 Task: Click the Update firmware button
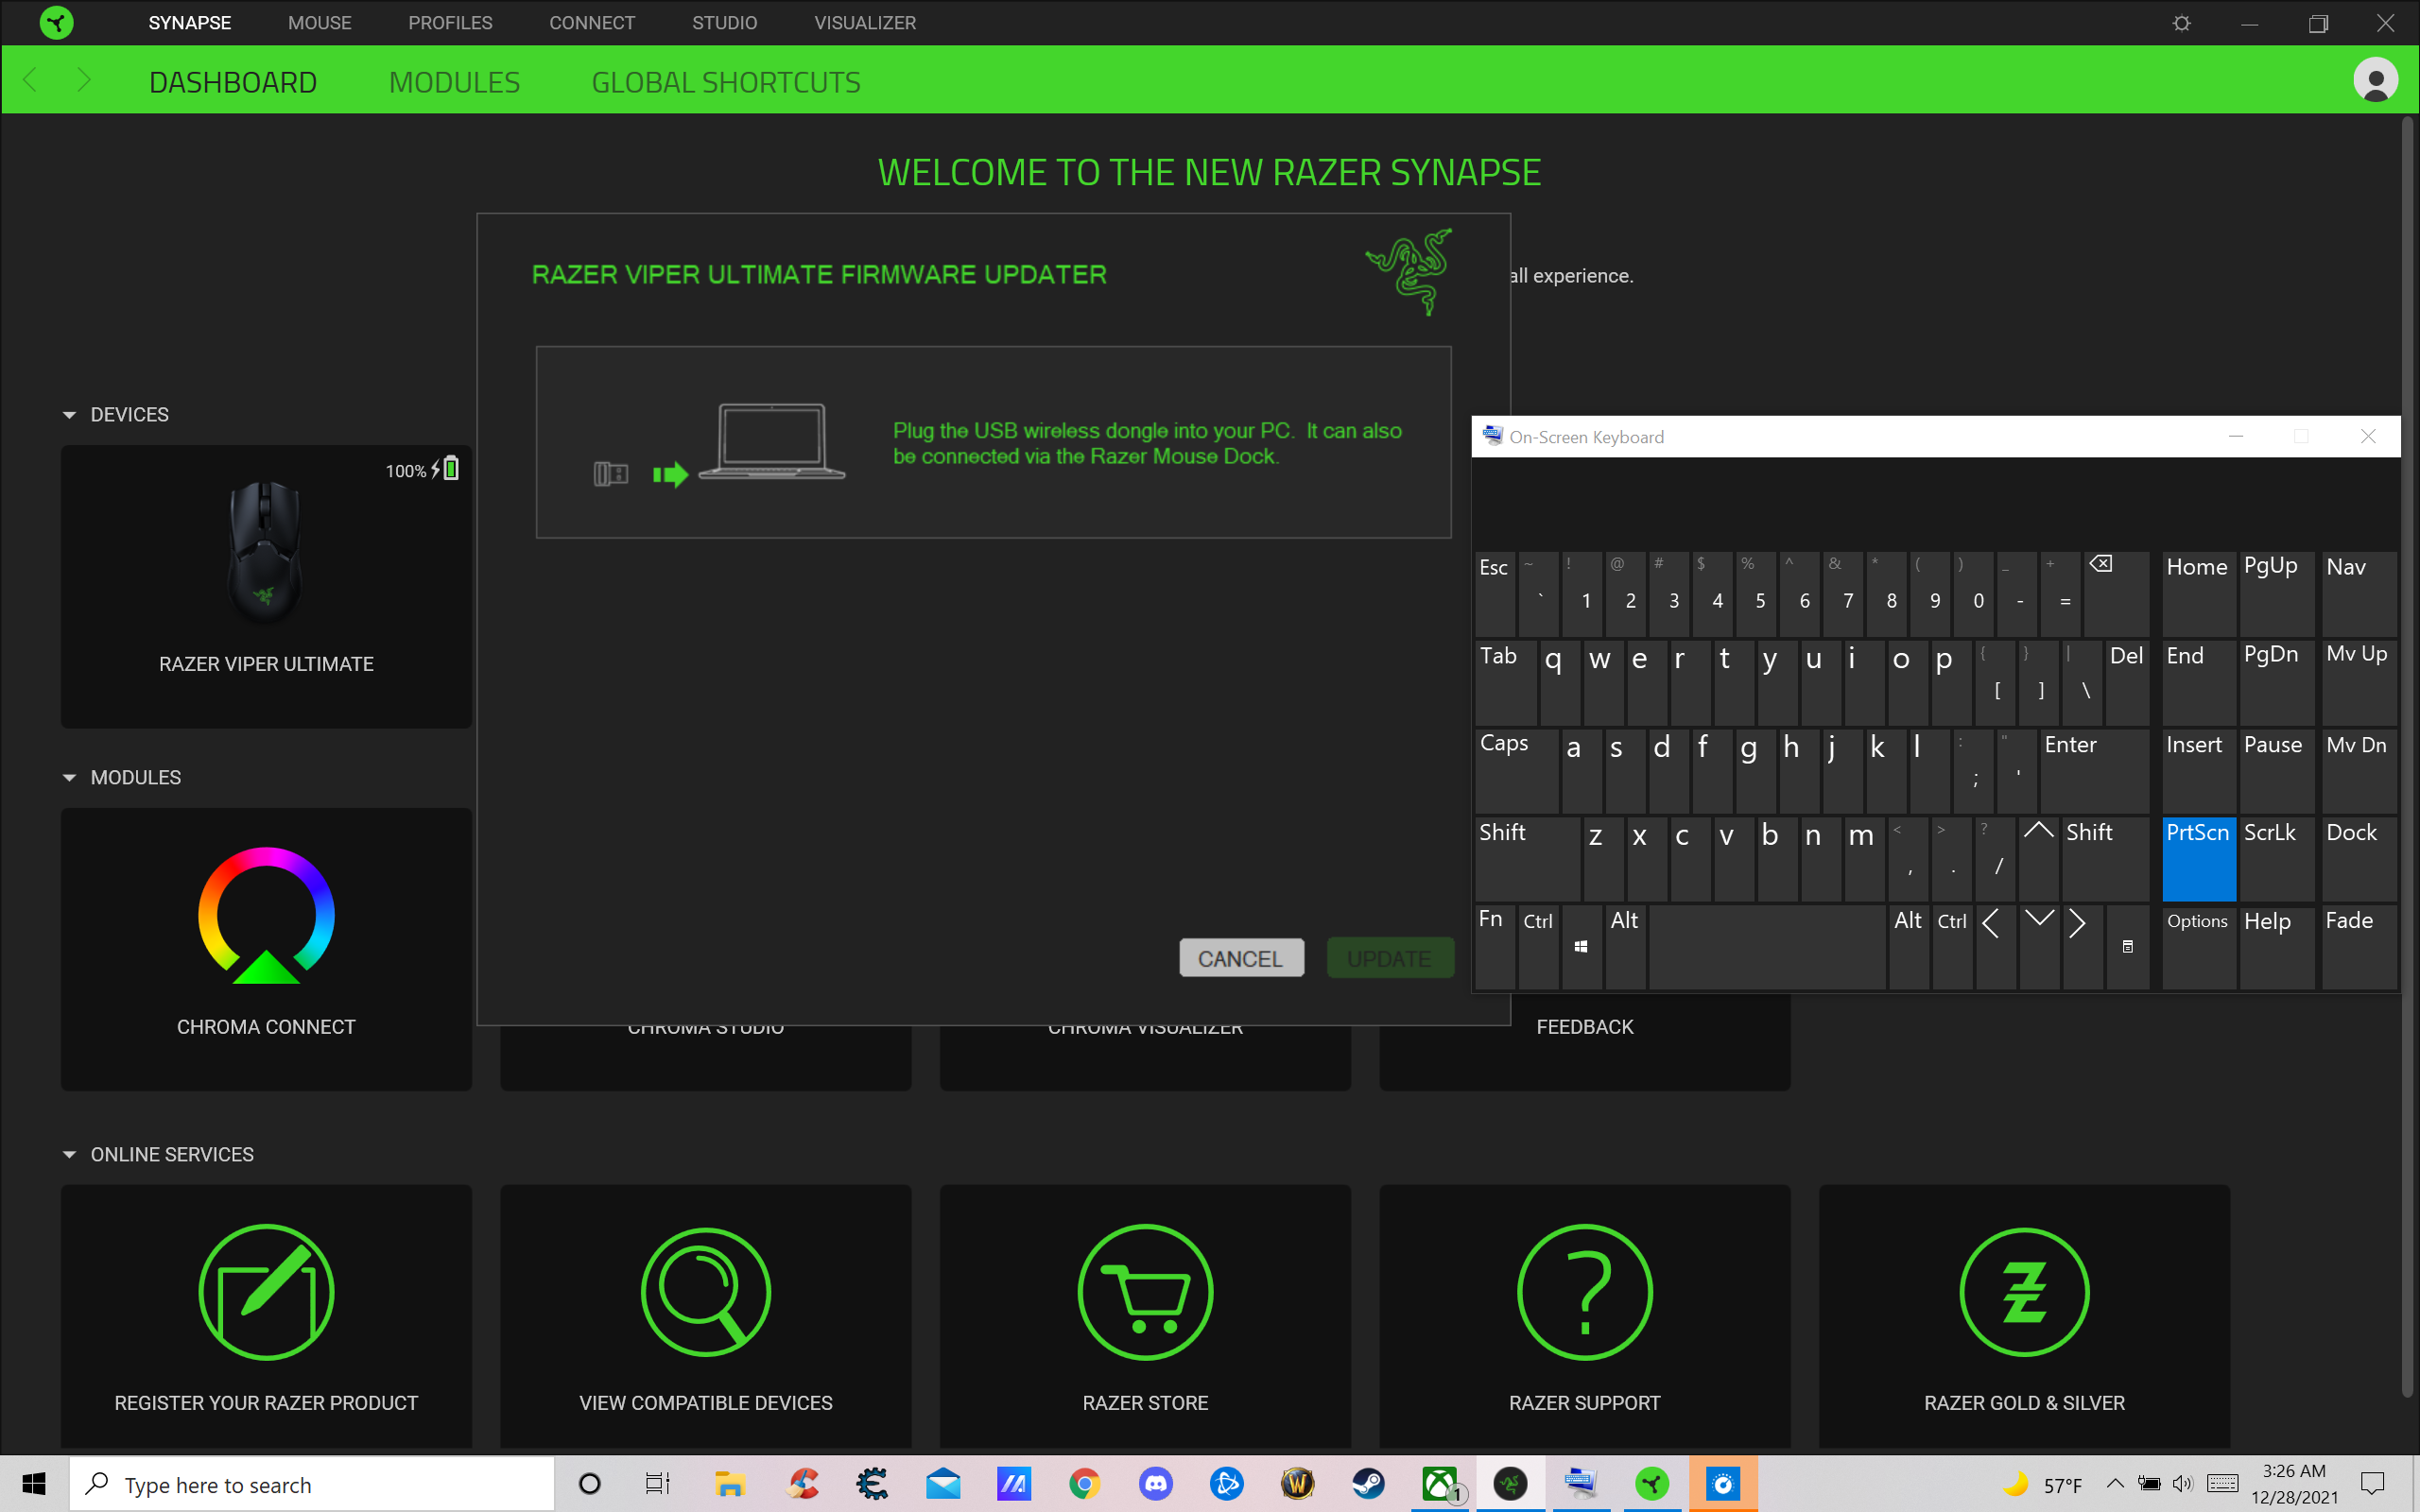[1389, 958]
